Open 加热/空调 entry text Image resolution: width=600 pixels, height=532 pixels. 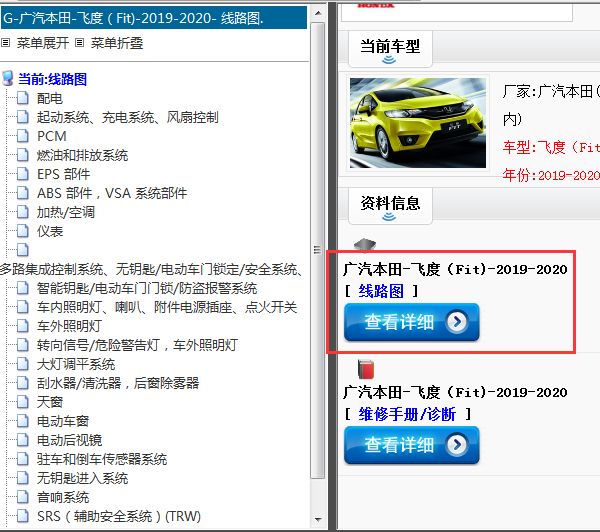click(x=66, y=212)
